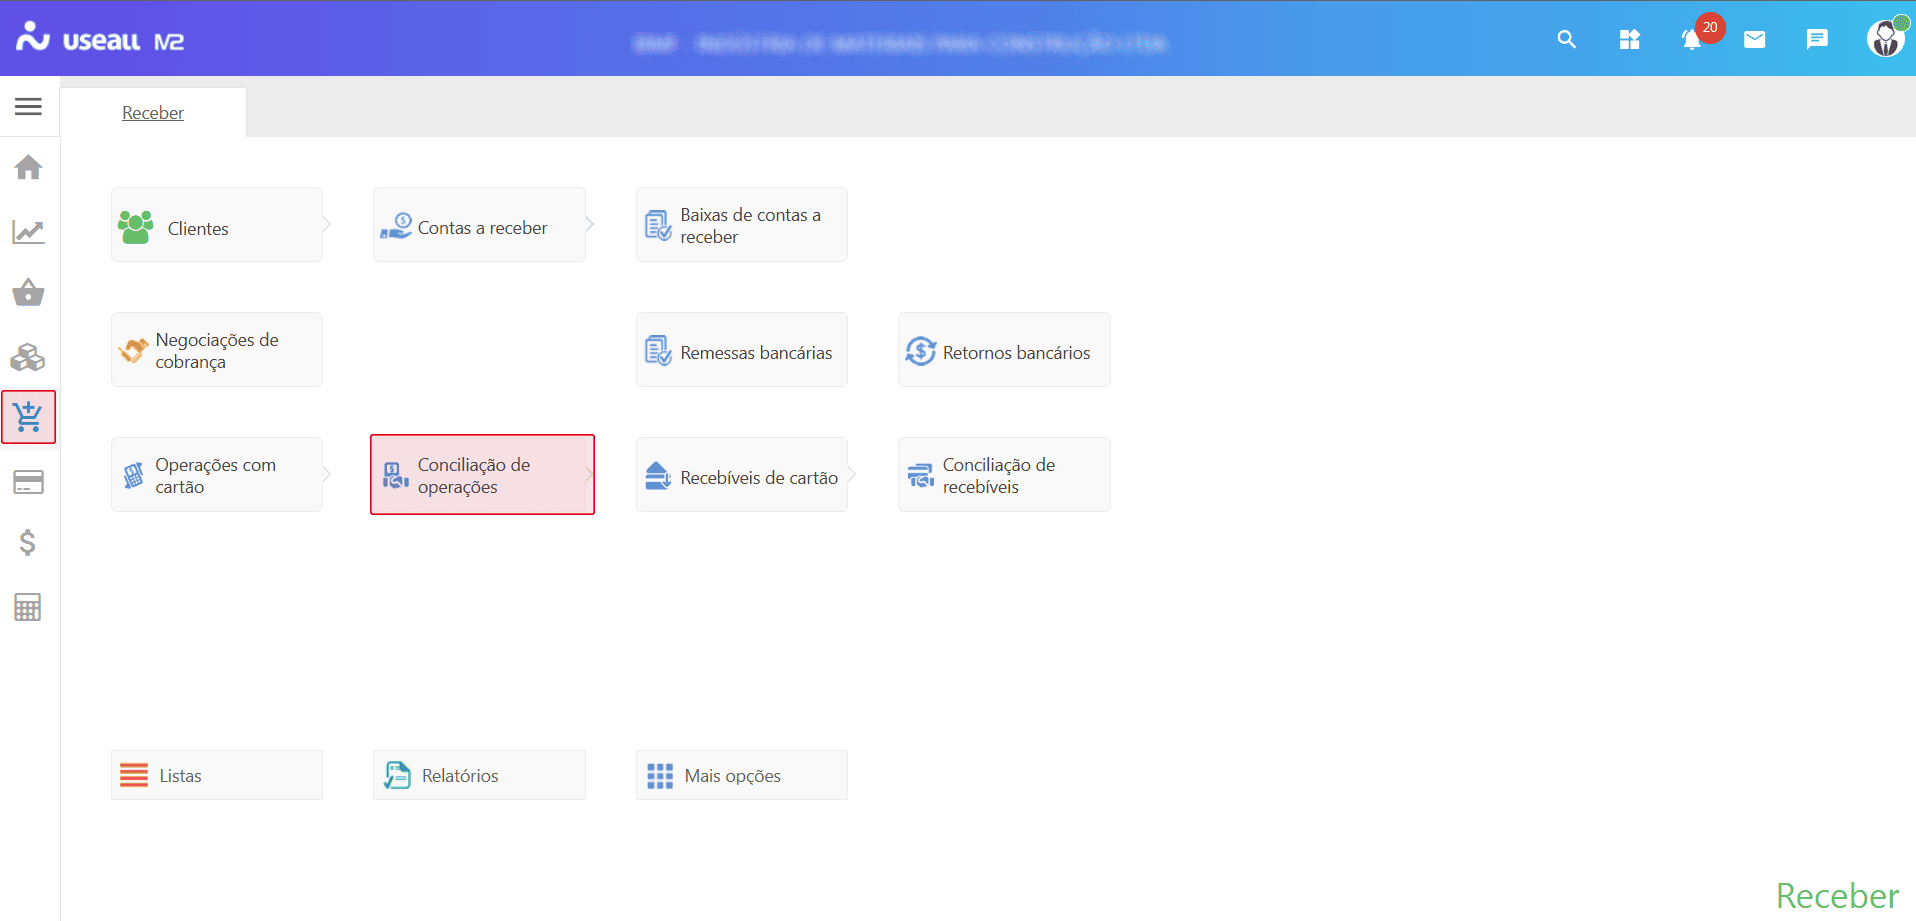Open the line chart sidebar icon
This screenshot has width=1916, height=921.
(x=28, y=232)
